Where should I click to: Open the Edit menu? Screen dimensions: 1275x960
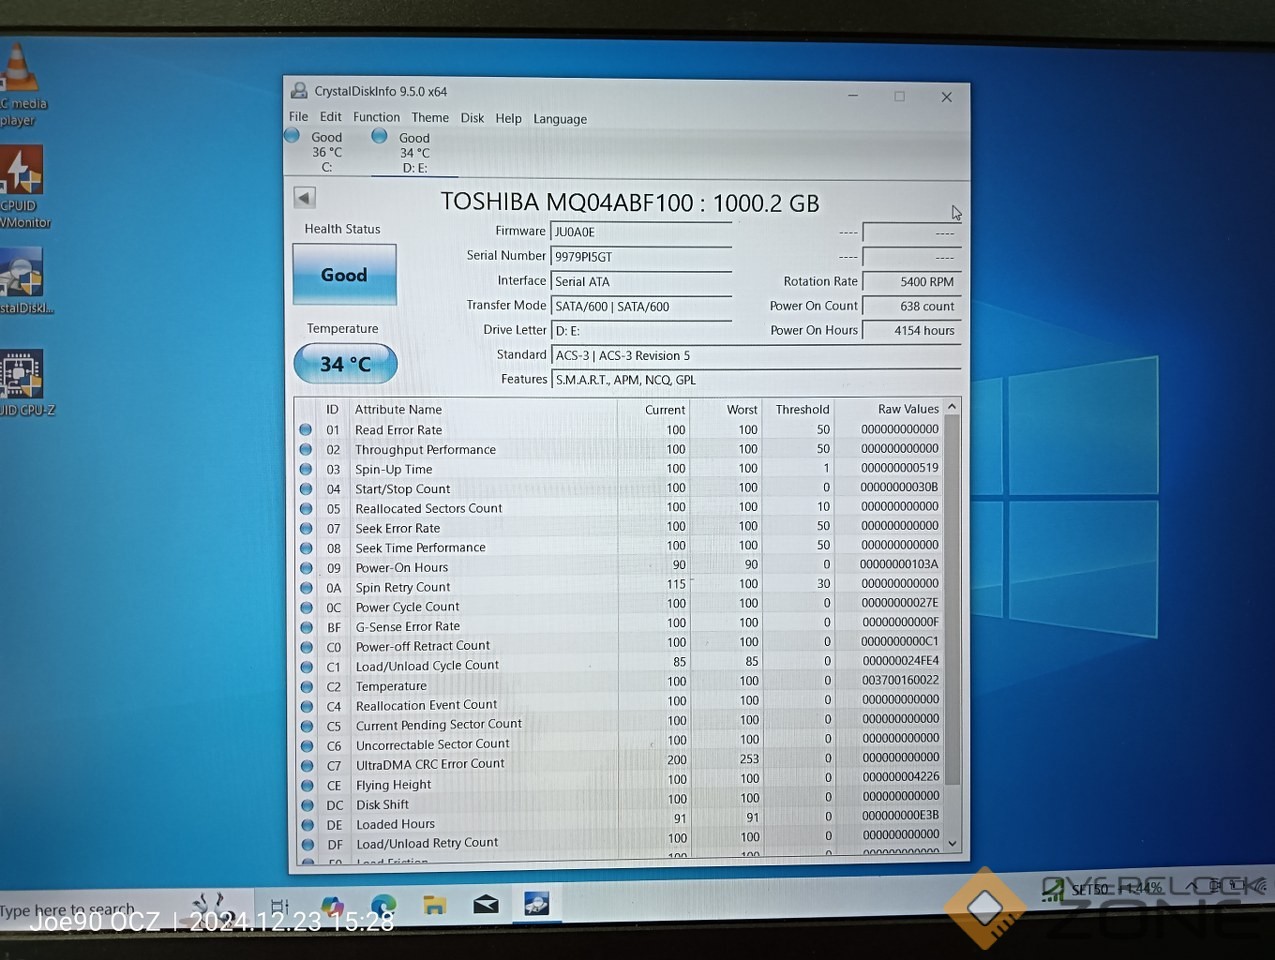[x=330, y=117]
